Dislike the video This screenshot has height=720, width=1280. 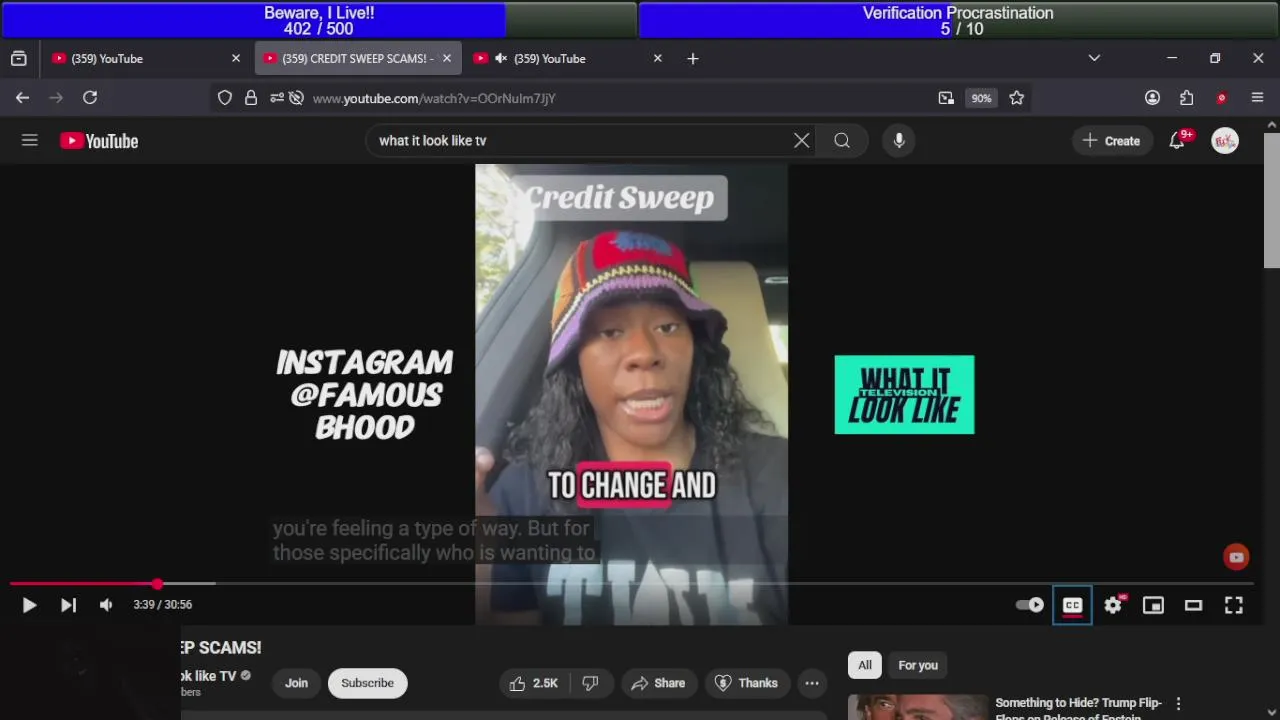[590, 683]
